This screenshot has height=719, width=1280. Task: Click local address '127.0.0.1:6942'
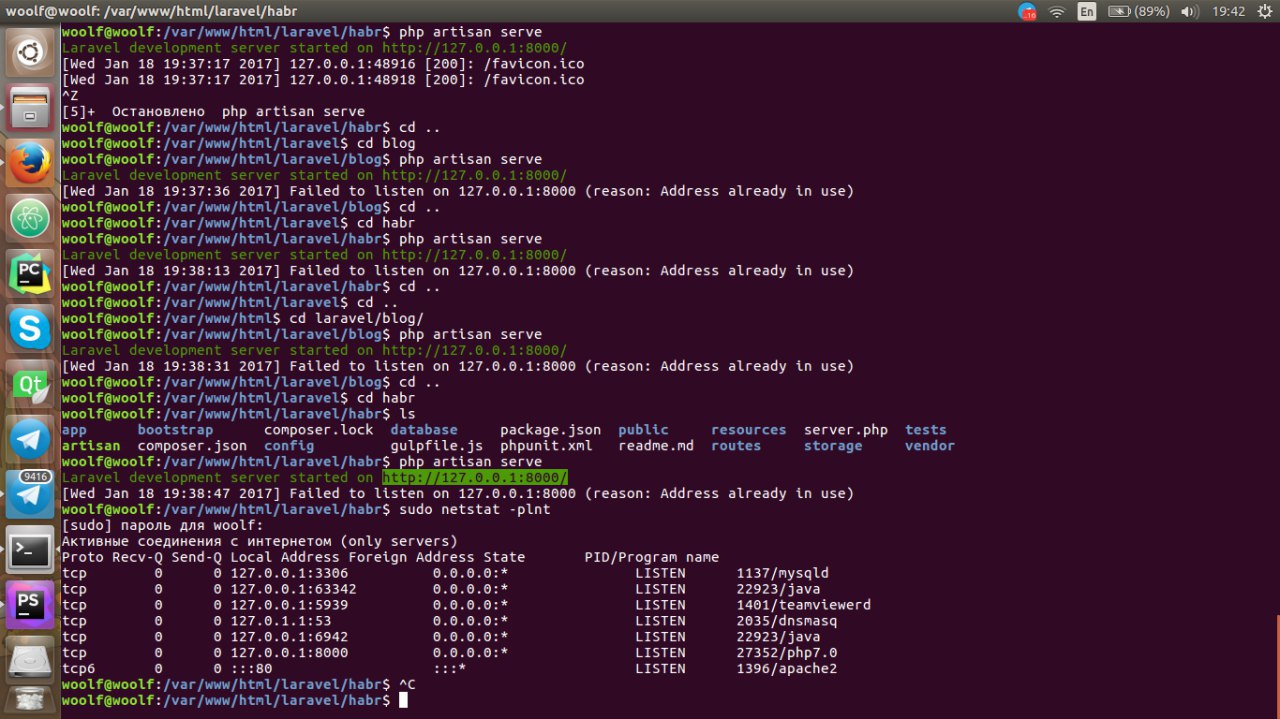[289, 636]
